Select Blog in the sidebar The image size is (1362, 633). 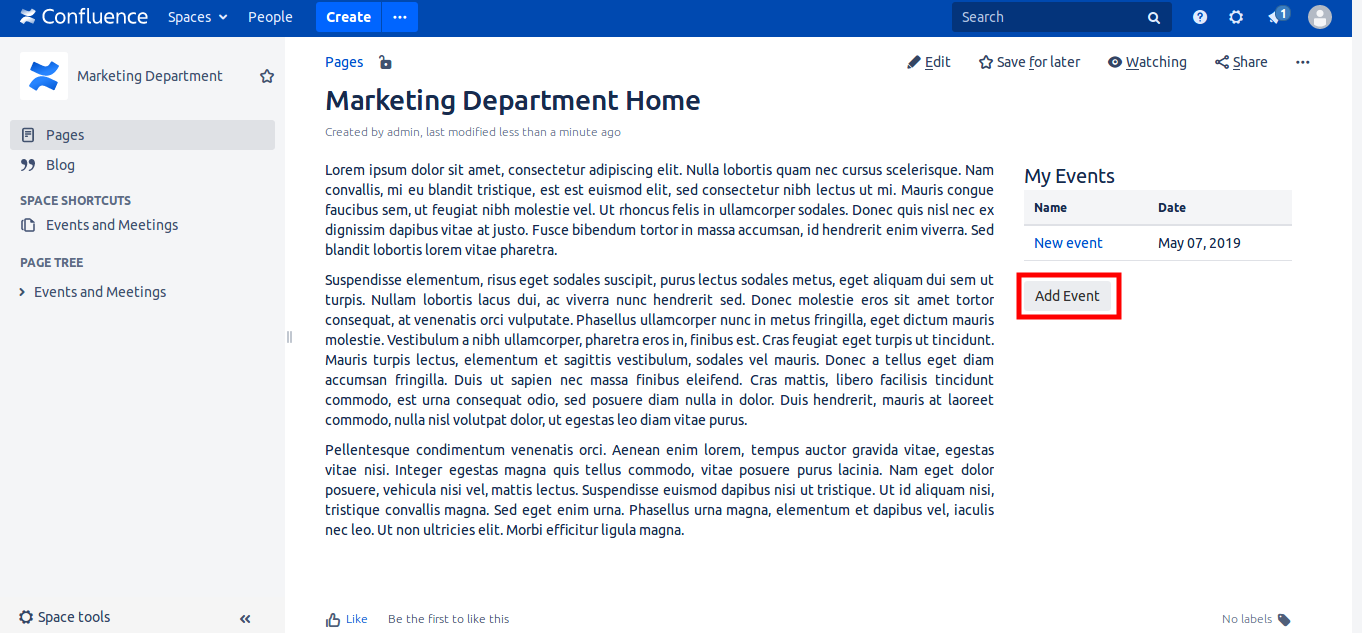(x=60, y=165)
